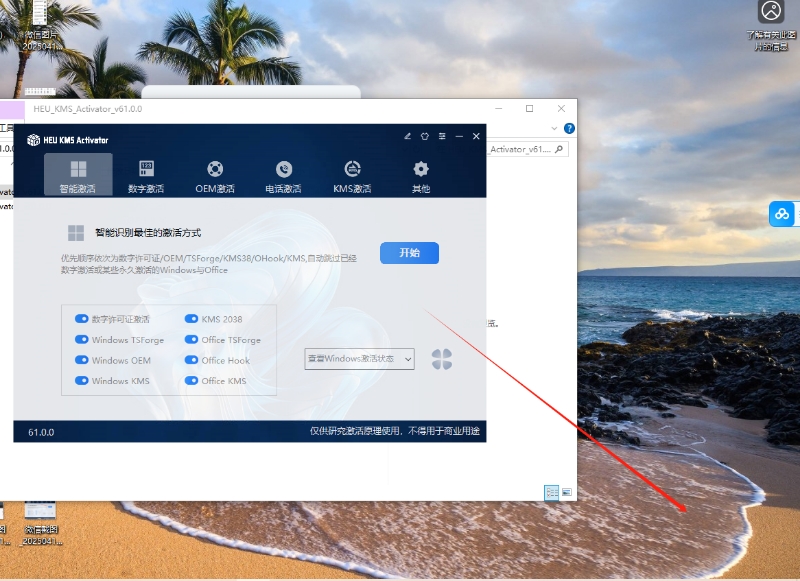Click the HEU KMS Activator logo icon

[33, 140]
